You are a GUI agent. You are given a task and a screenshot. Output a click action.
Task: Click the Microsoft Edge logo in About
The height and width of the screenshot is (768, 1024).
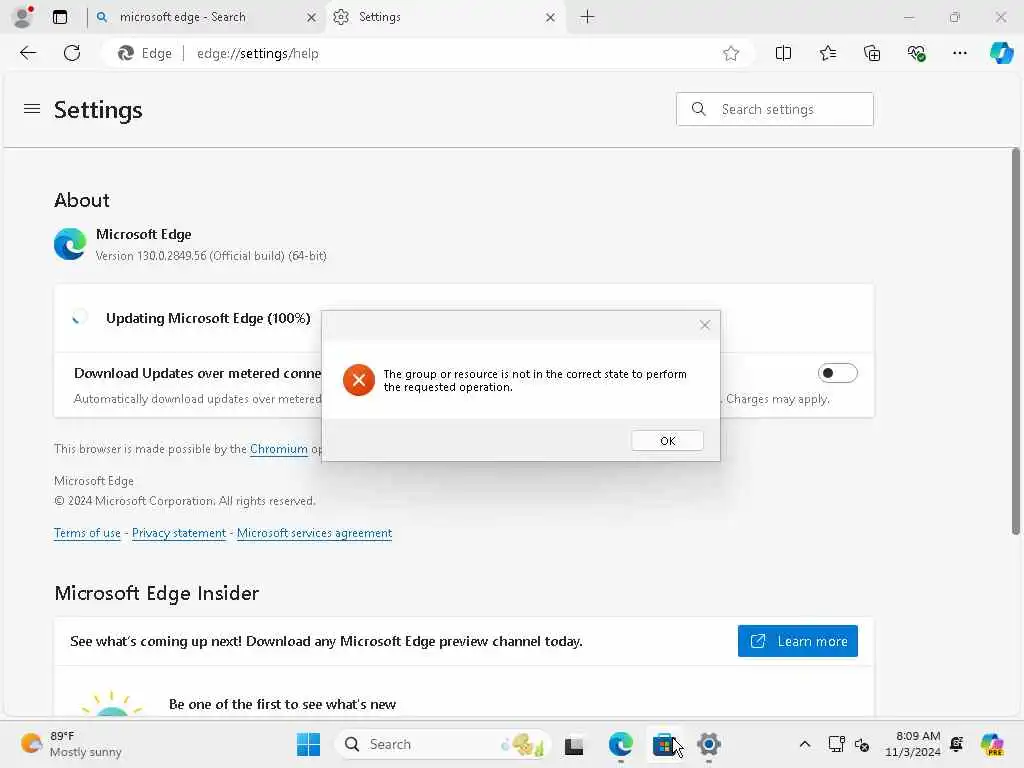click(70, 244)
